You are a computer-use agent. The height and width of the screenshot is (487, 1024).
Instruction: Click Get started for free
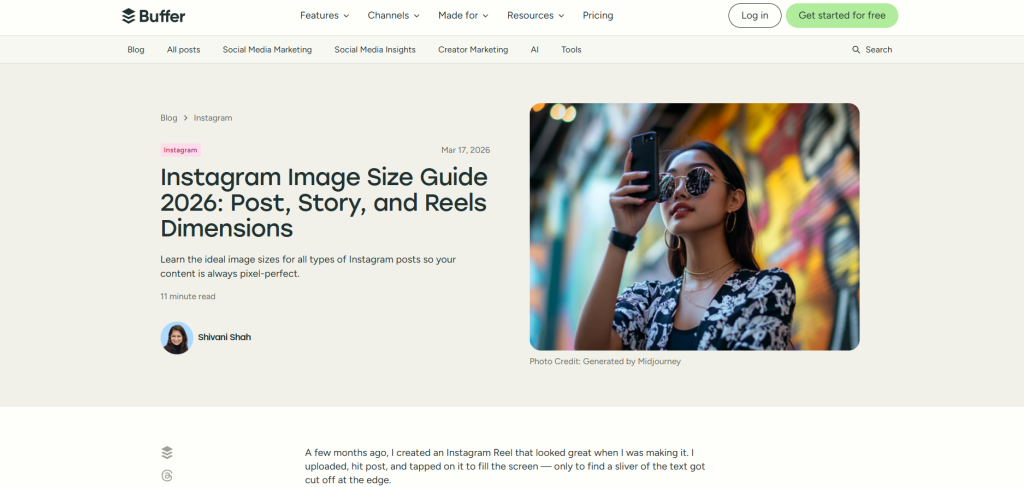click(842, 16)
